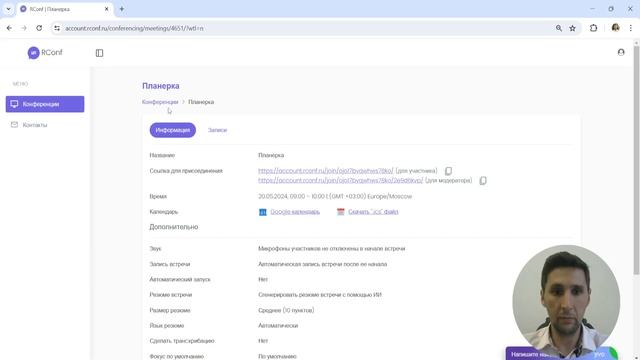
Task: Download the ics файл link
Action: point(373,212)
